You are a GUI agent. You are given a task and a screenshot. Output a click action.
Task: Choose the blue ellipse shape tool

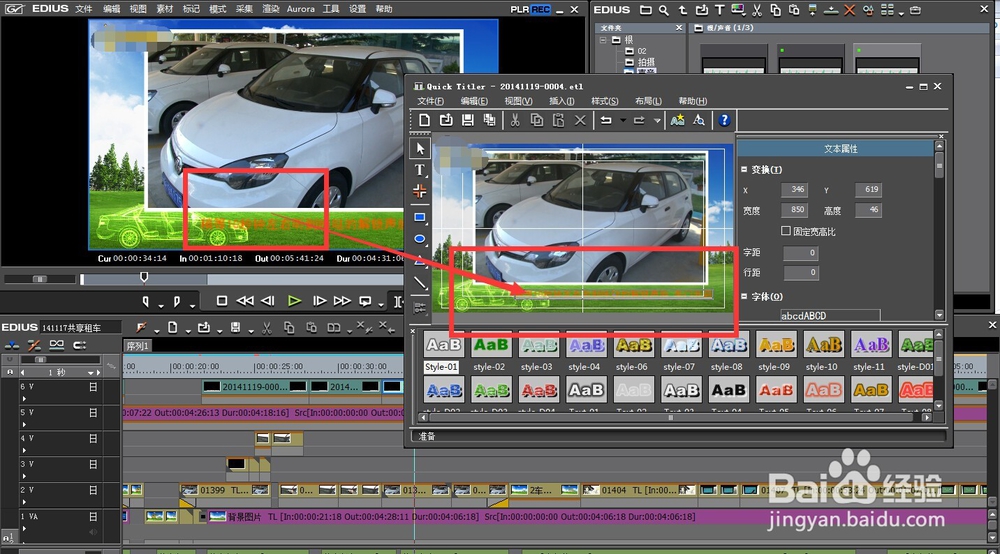coord(420,240)
